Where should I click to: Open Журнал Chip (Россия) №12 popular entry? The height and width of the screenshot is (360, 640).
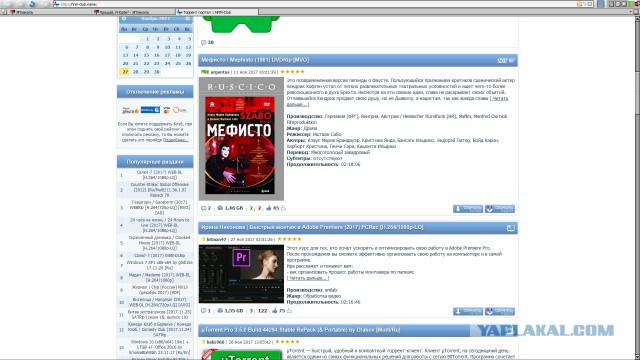click(x=159, y=290)
